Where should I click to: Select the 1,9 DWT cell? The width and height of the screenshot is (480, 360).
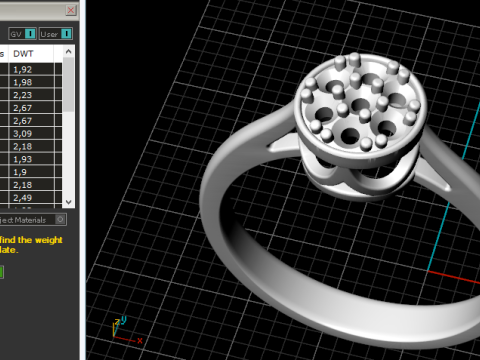point(32,172)
